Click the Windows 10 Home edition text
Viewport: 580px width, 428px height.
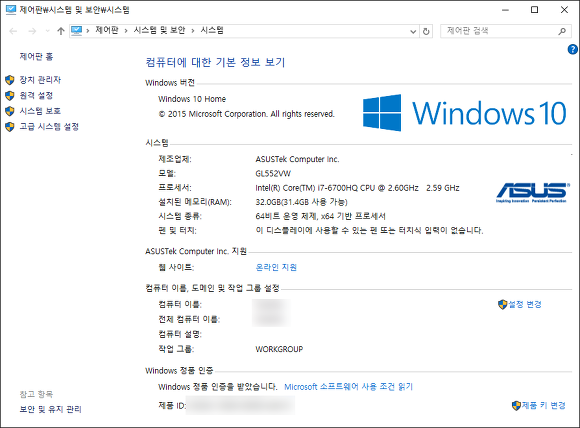192,99
